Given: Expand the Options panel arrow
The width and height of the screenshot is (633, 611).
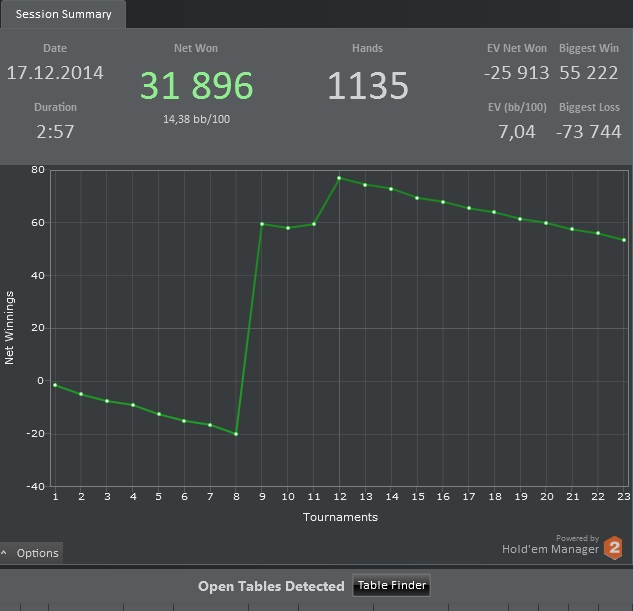Looking at the screenshot, I should (x=4, y=552).
